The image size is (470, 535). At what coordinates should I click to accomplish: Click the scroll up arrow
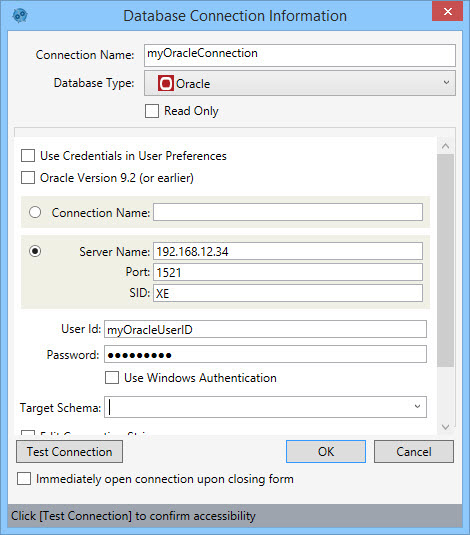tap(445, 146)
